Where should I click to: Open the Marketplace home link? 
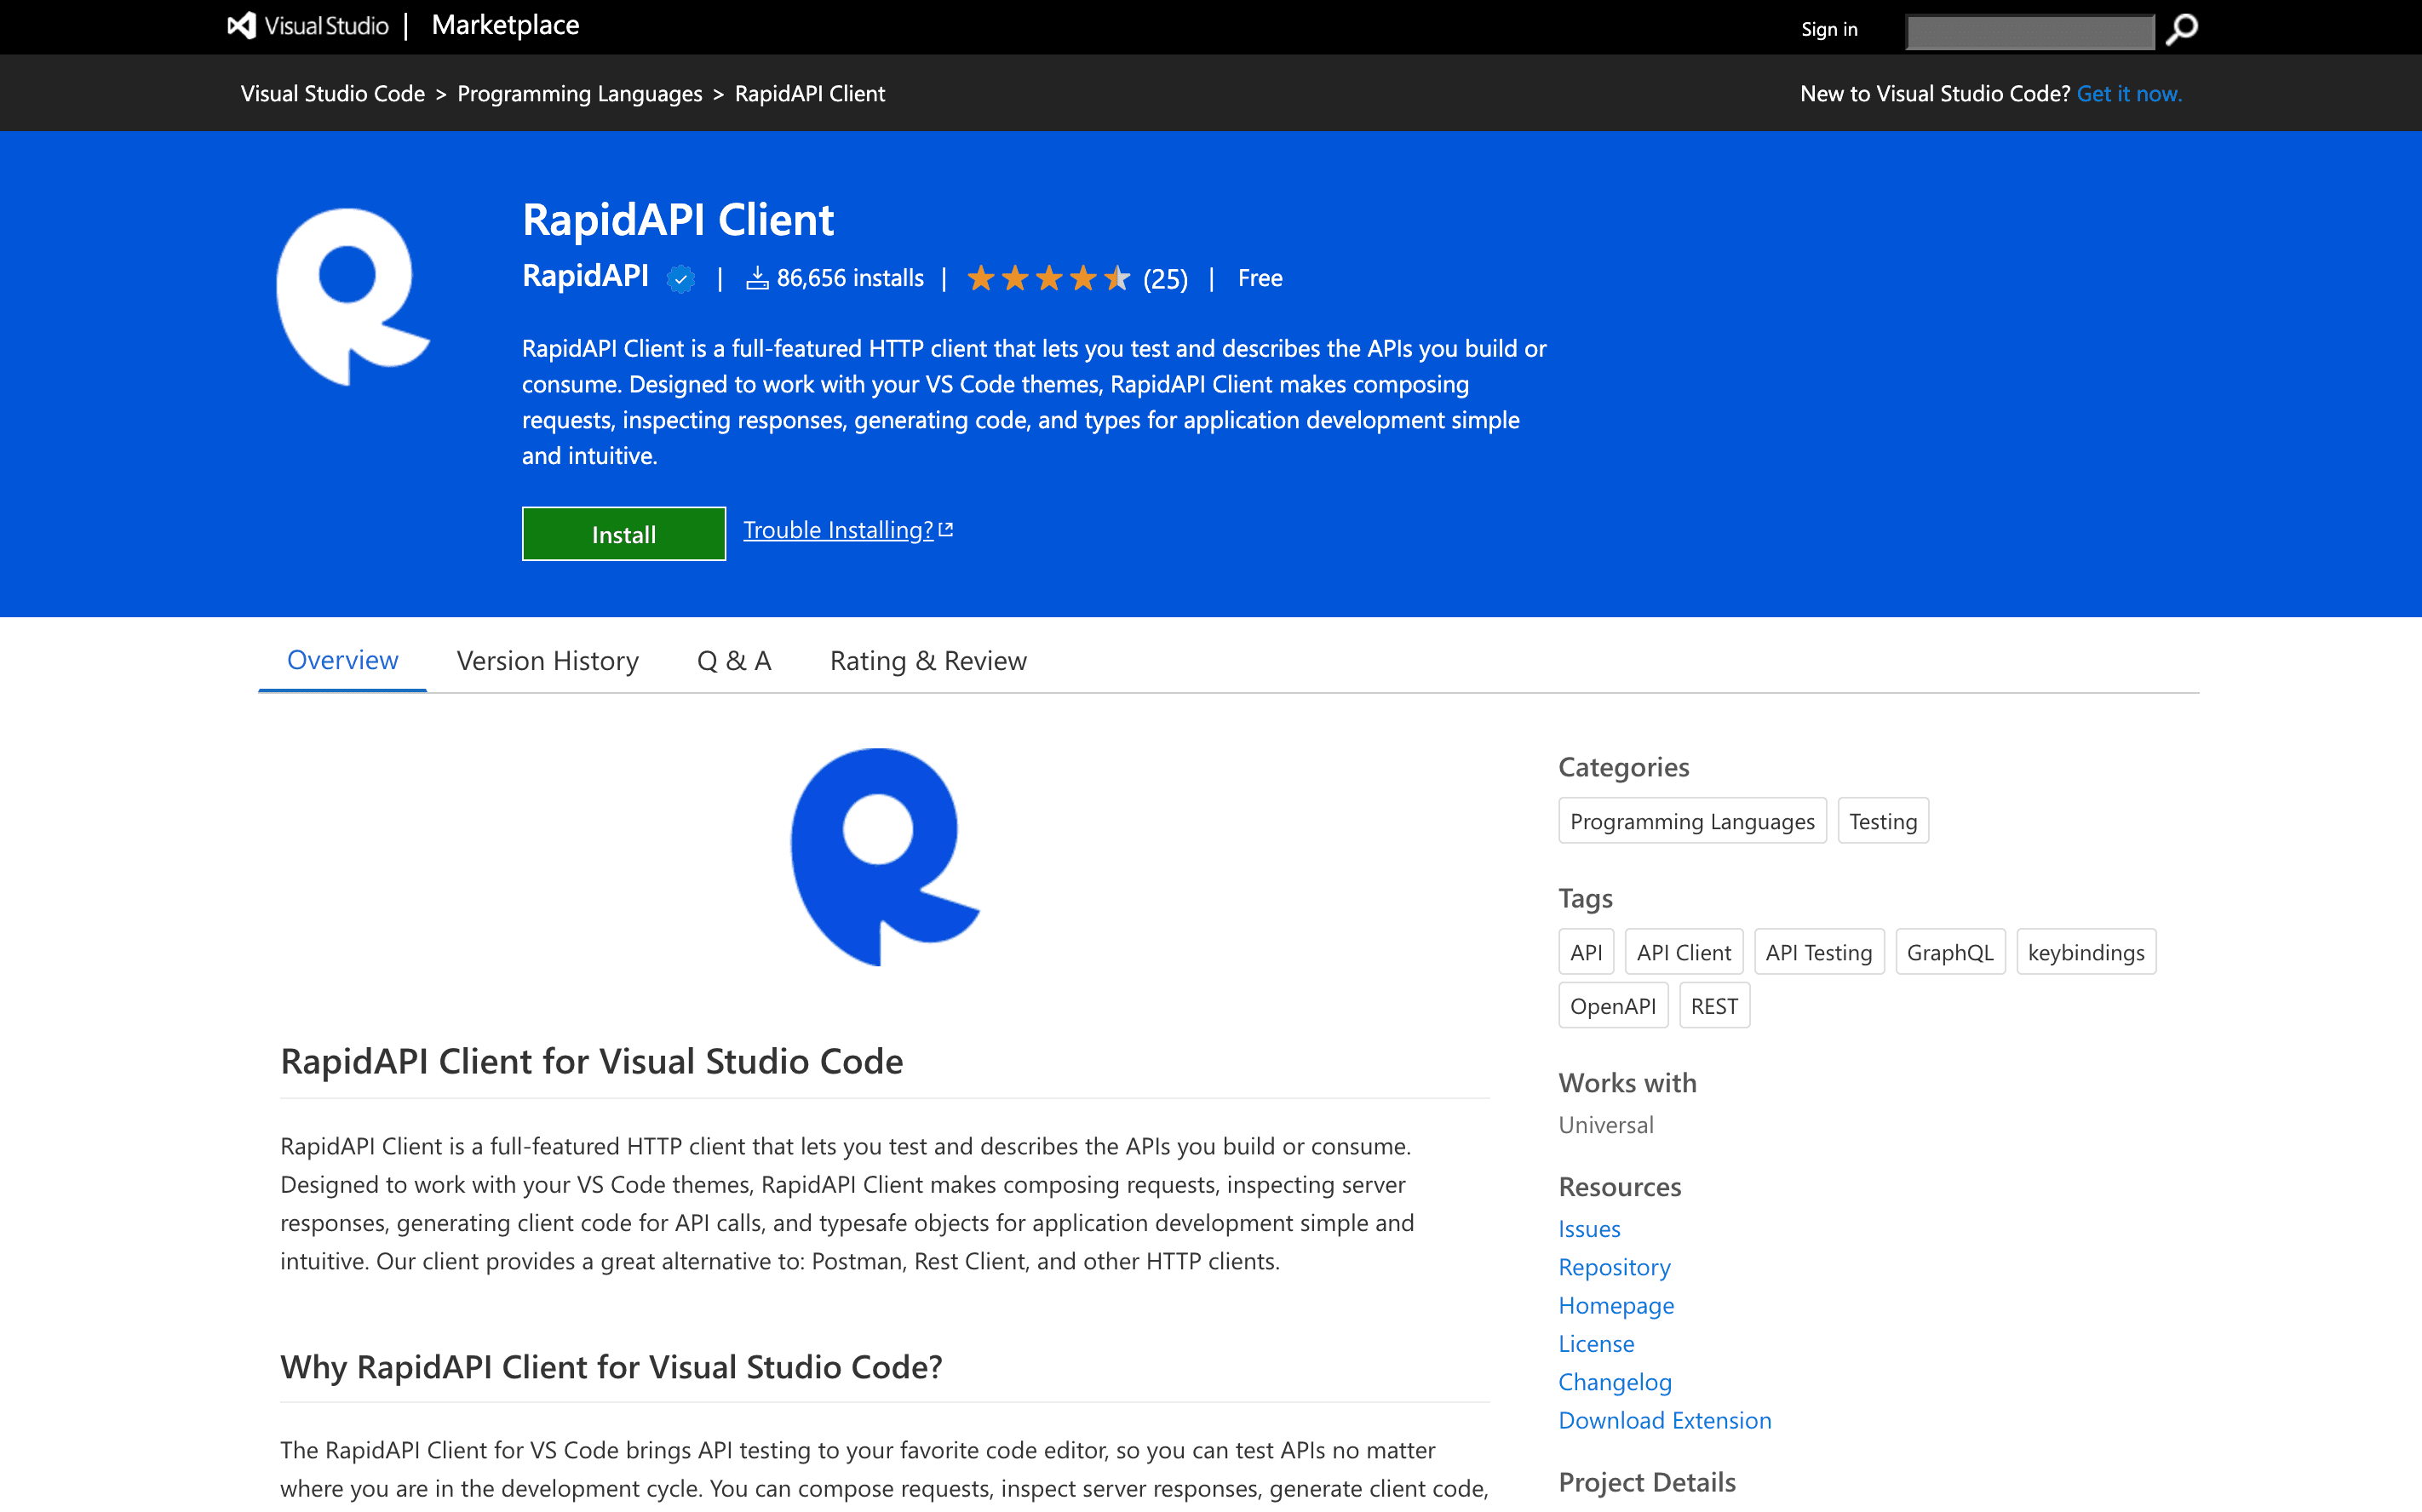[505, 25]
